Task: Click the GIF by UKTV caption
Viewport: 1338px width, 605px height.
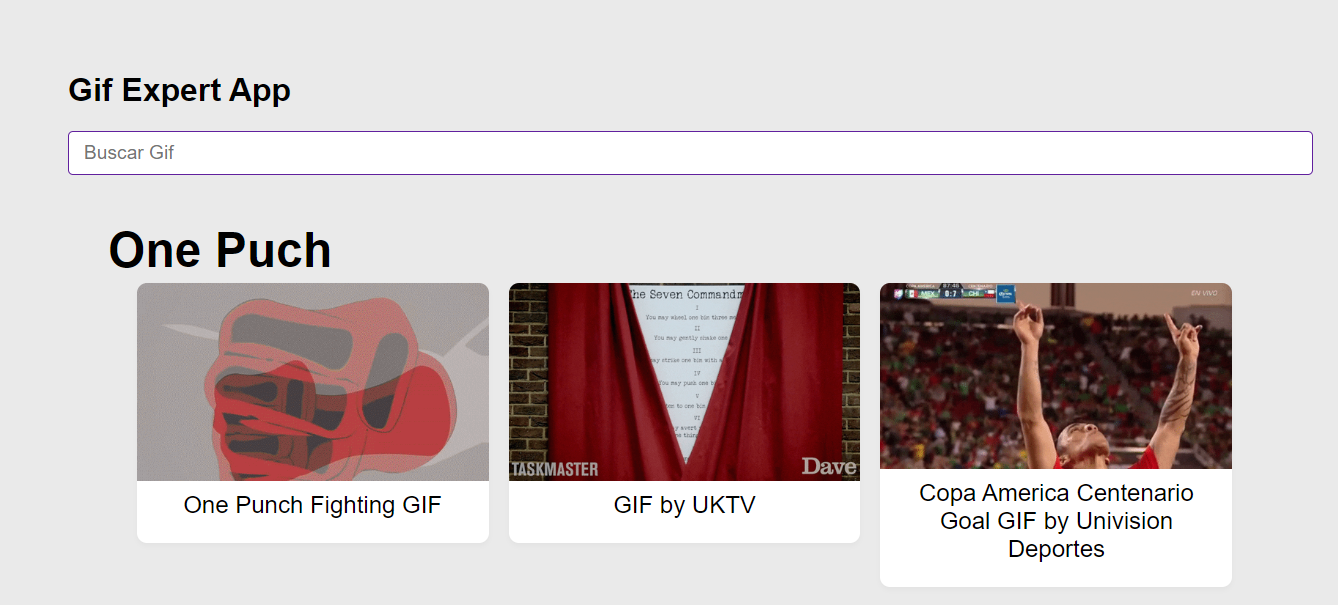Action: [684, 505]
